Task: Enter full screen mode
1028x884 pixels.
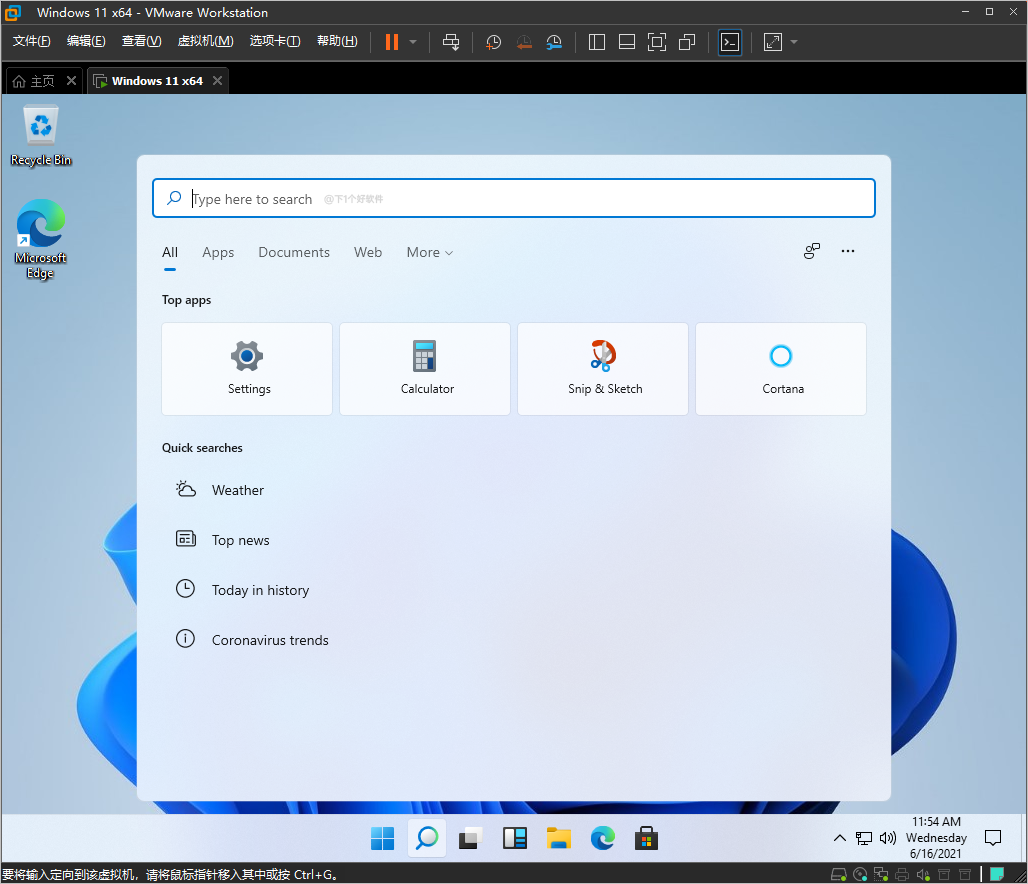Action: [x=657, y=42]
